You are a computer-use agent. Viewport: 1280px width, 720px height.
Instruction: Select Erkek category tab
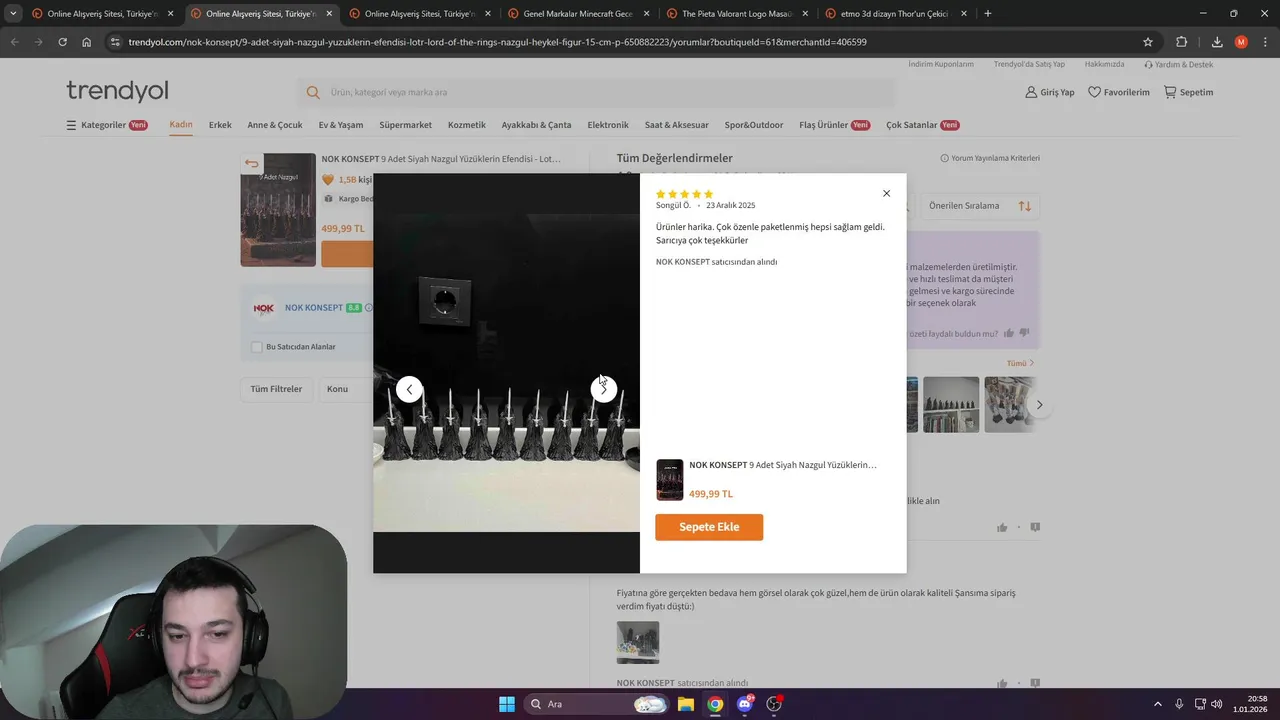tap(220, 125)
